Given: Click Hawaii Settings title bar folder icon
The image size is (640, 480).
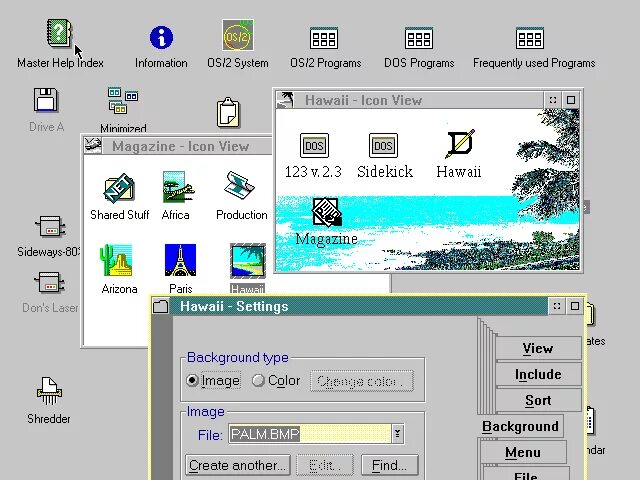Looking at the screenshot, I should tap(161, 306).
